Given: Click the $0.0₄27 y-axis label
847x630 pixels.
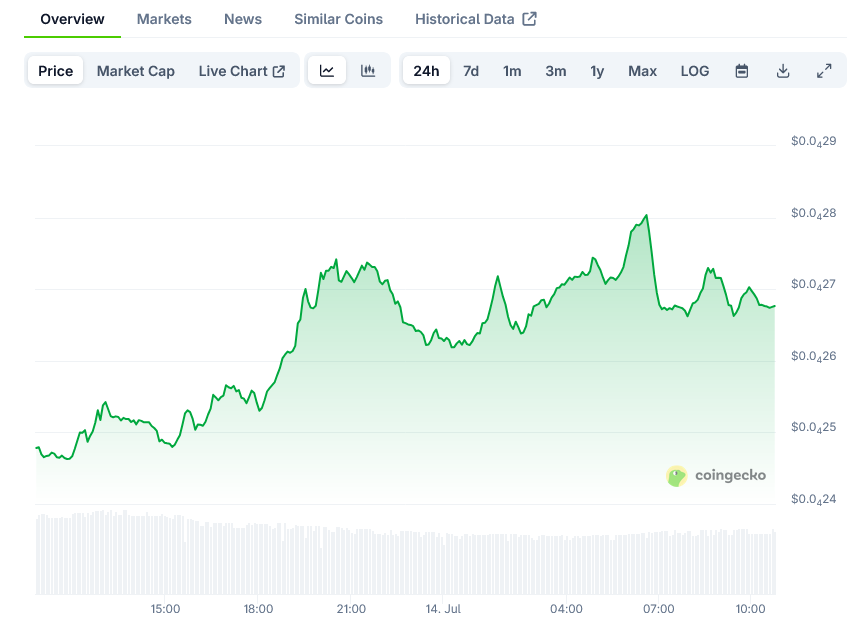Looking at the screenshot, I should click(814, 284).
